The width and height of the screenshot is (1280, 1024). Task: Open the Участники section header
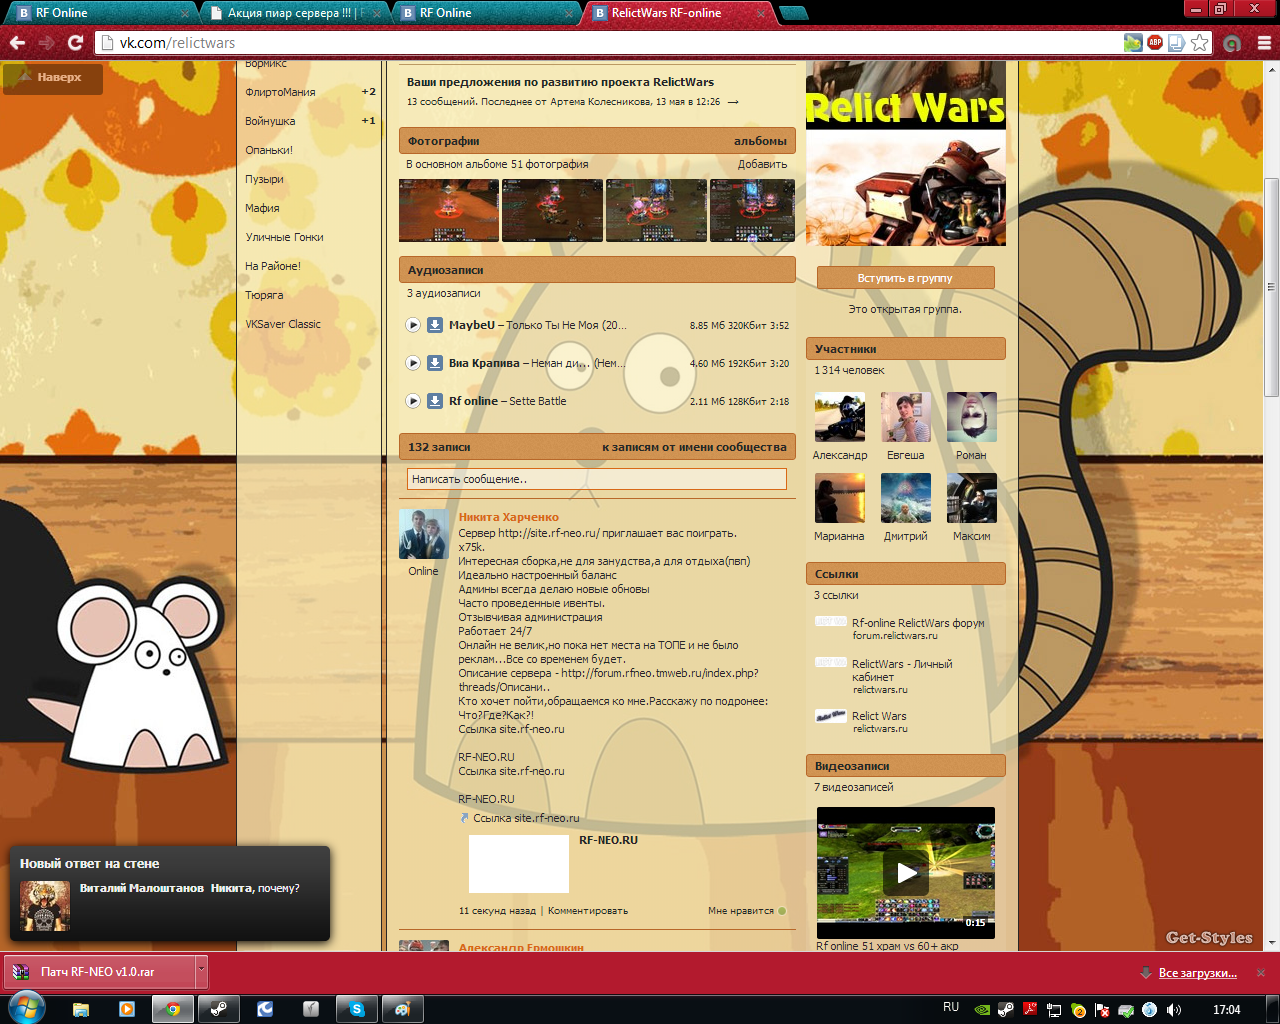[x=905, y=349]
